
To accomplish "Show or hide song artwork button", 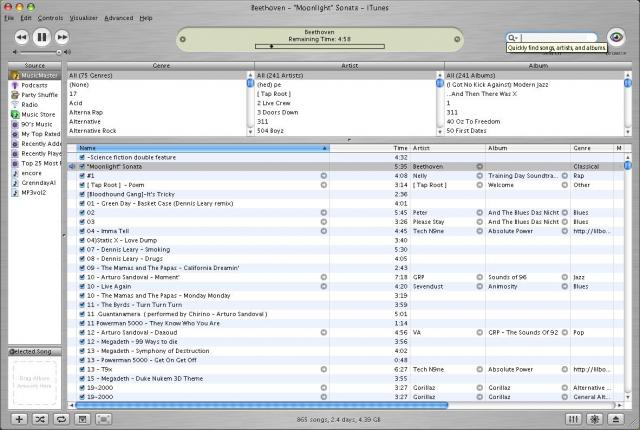I will (82, 419).
